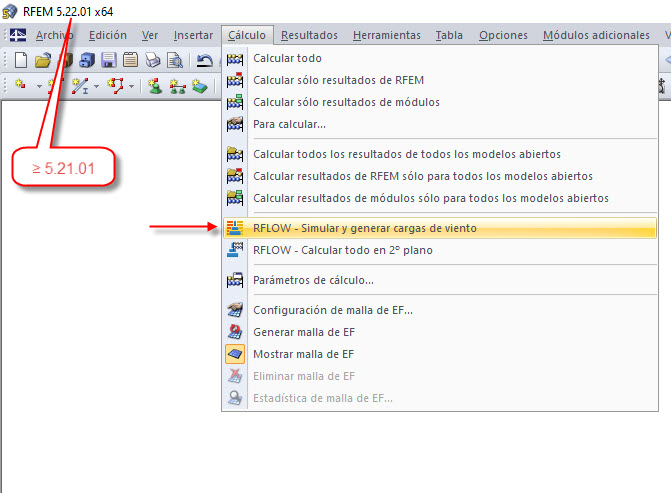Choose Calcular todos los resultados de todos los modelos abiertos
671x493 pixels.
pyautogui.click(x=440, y=154)
